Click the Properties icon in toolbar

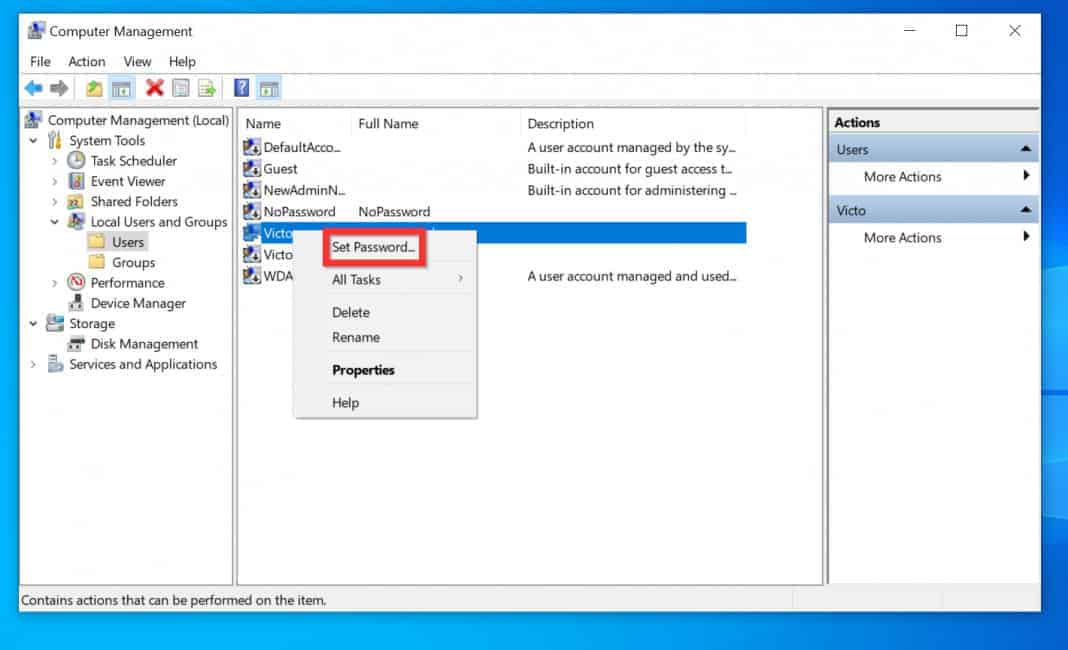click(181, 88)
